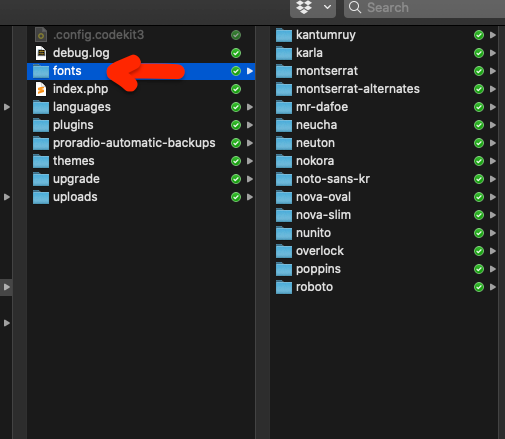Click the index.php Sublime file icon
The height and width of the screenshot is (439, 505).
(x=41, y=89)
